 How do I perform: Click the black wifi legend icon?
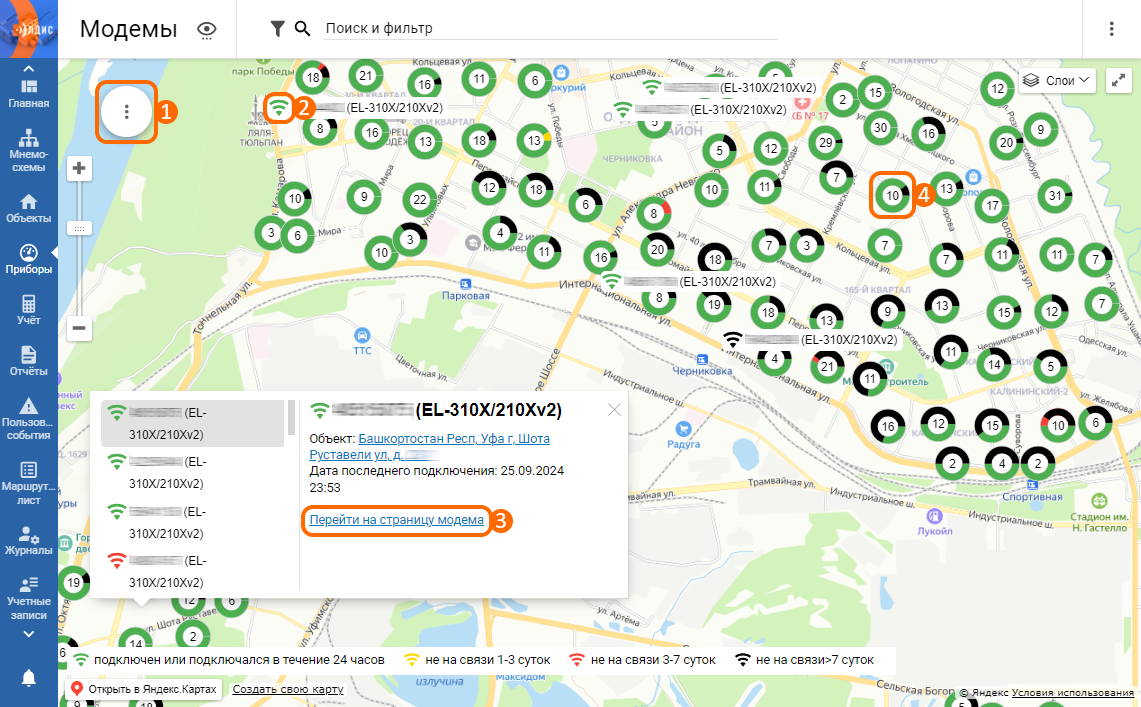tap(742, 660)
